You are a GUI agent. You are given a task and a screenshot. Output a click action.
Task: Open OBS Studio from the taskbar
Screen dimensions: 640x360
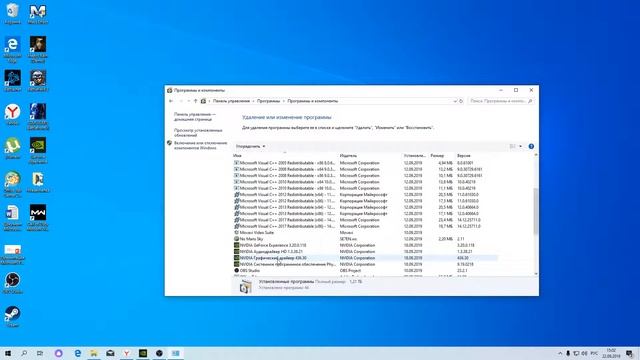click(159, 353)
